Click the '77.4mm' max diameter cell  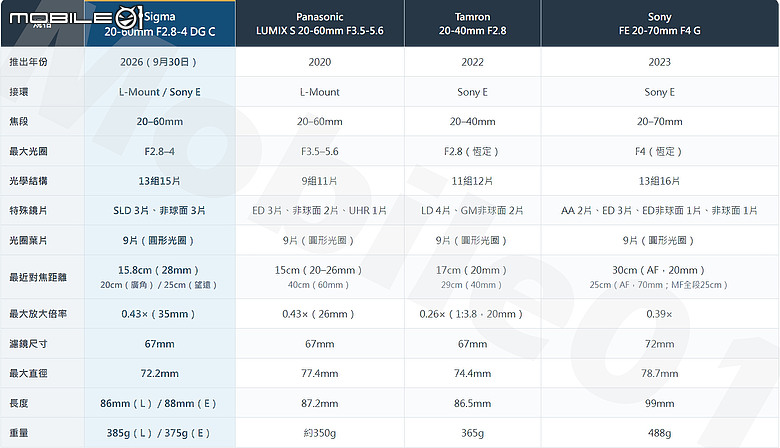click(319, 373)
